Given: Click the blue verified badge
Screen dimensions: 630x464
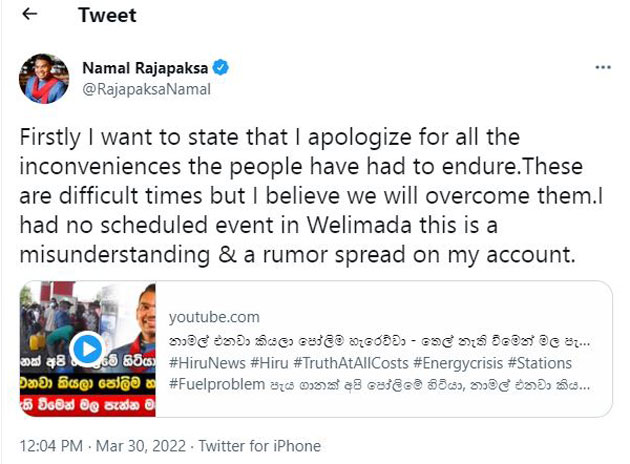Looking at the screenshot, I should (x=221, y=67).
